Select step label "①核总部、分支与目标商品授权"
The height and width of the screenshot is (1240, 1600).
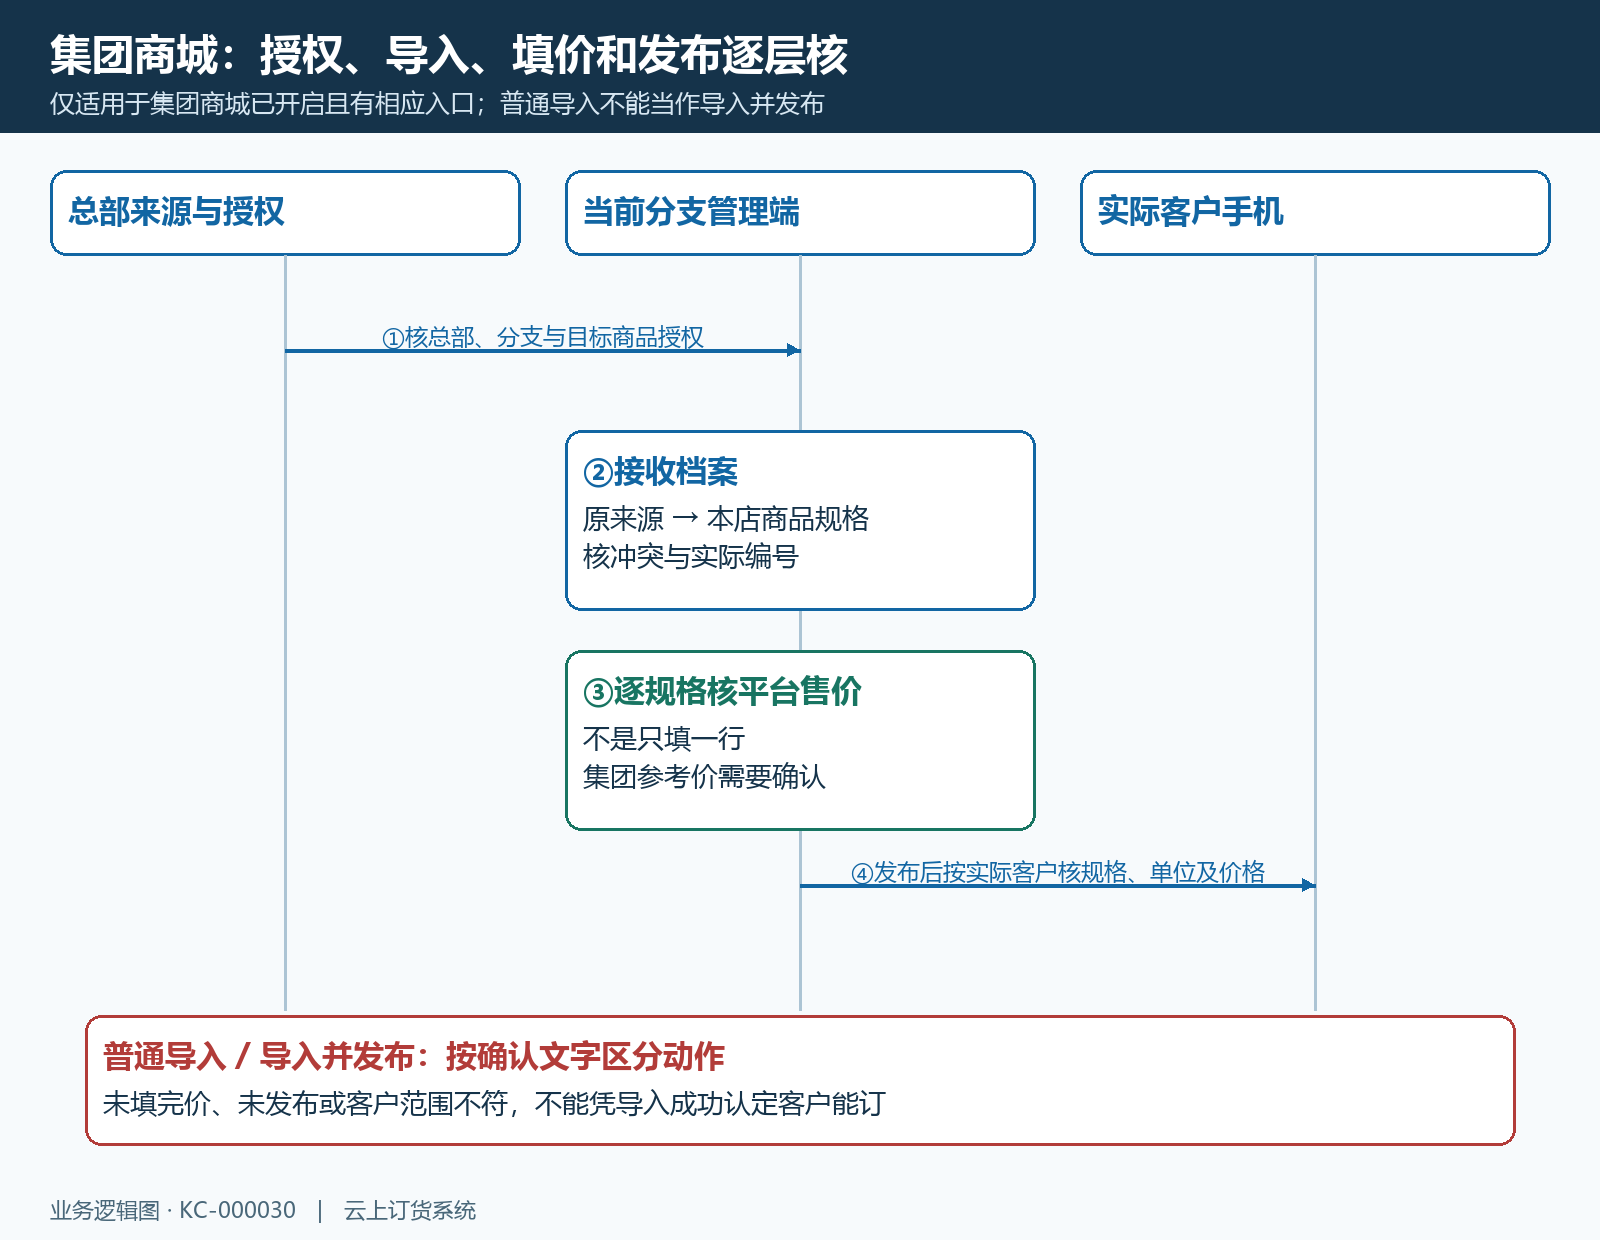(x=543, y=337)
